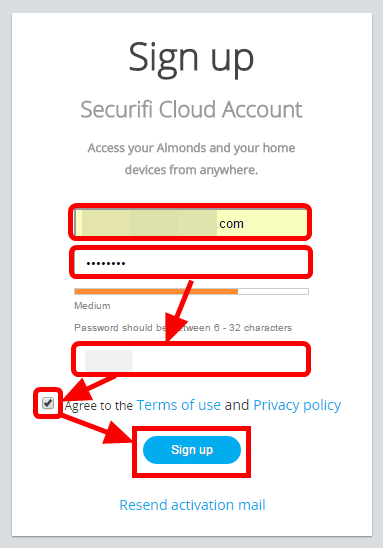Select the confirm password input box
The image size is (383, 548).
(191, 359)
